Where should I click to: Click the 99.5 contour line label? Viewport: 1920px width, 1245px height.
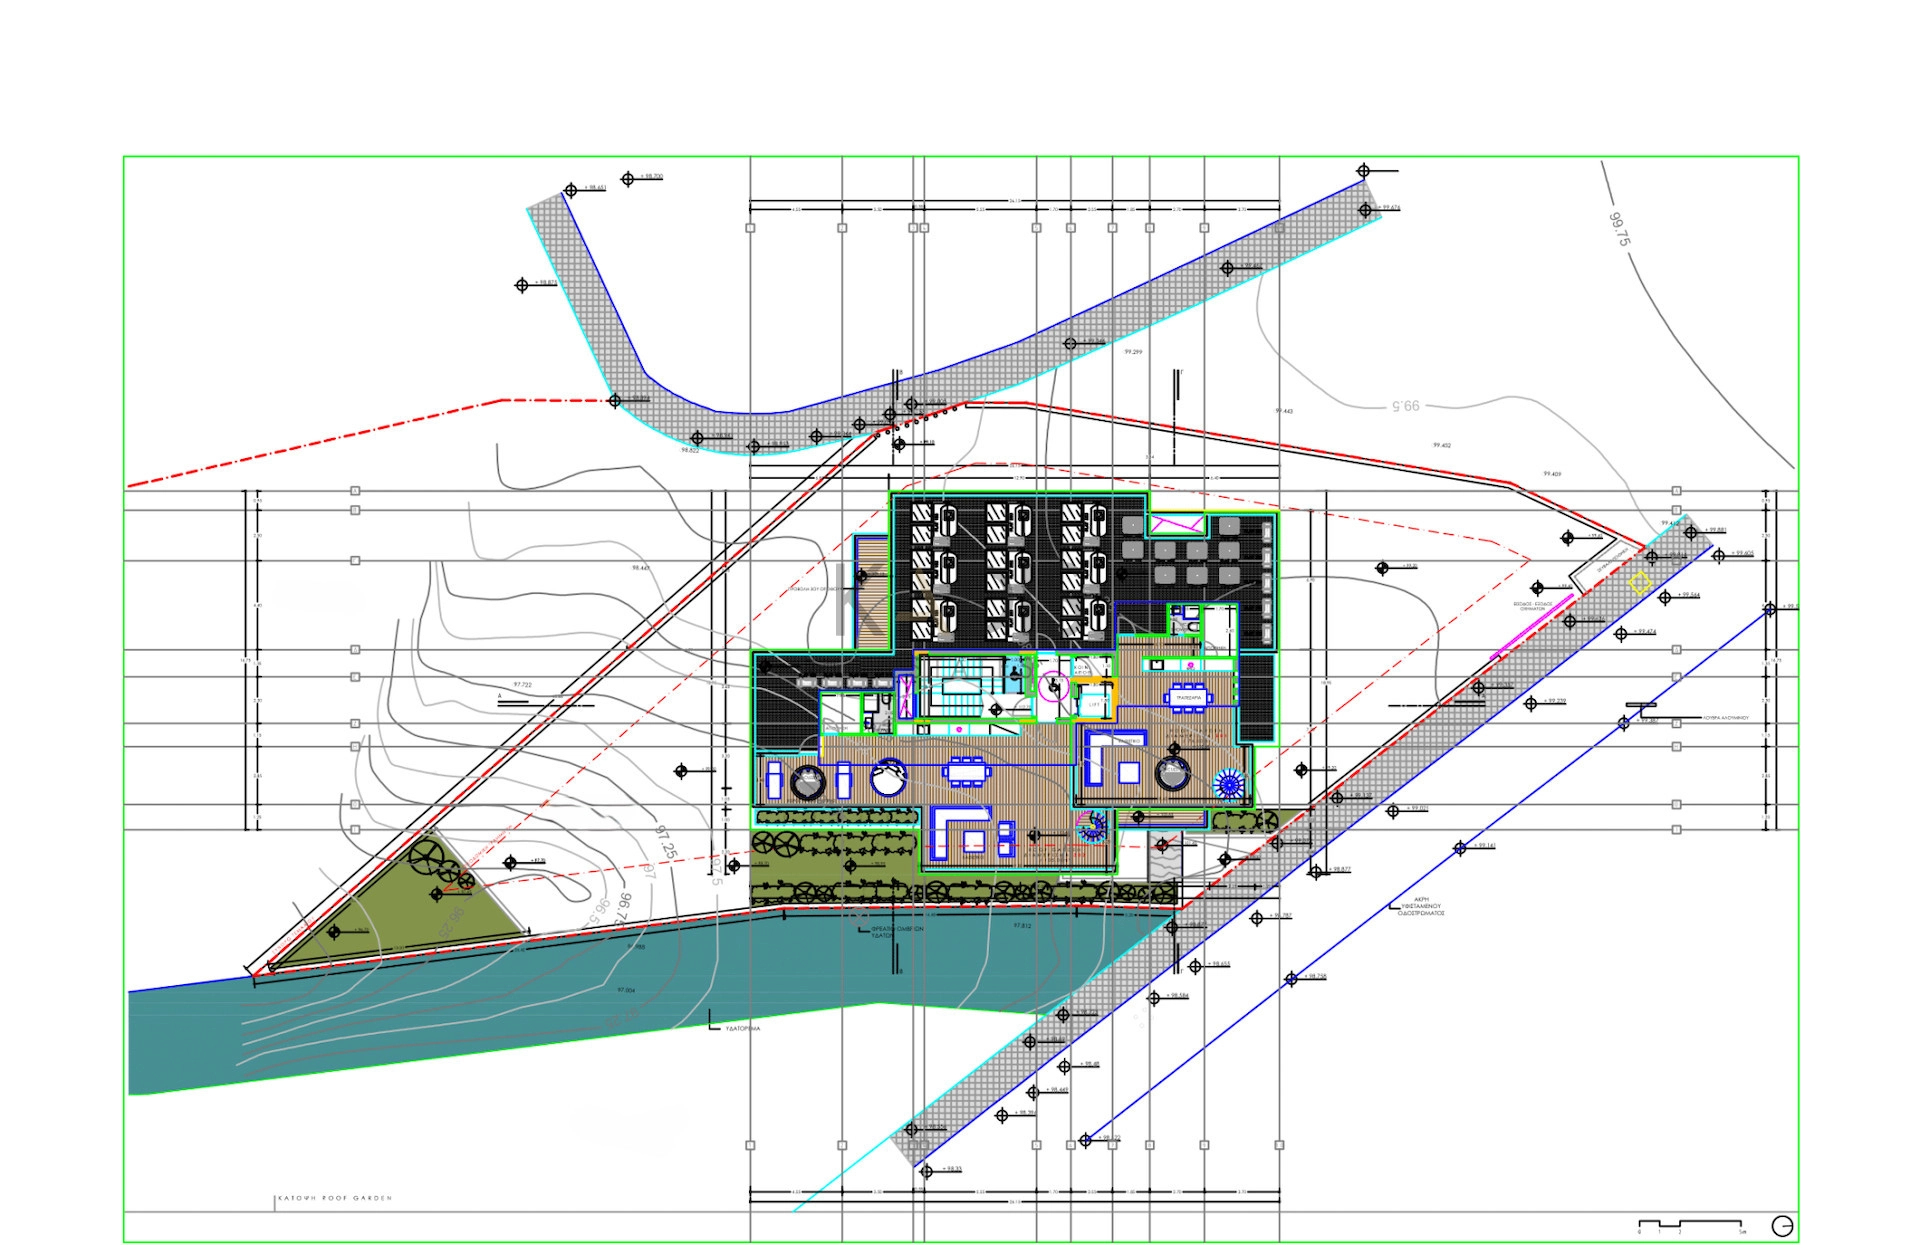pos(1404,406)
